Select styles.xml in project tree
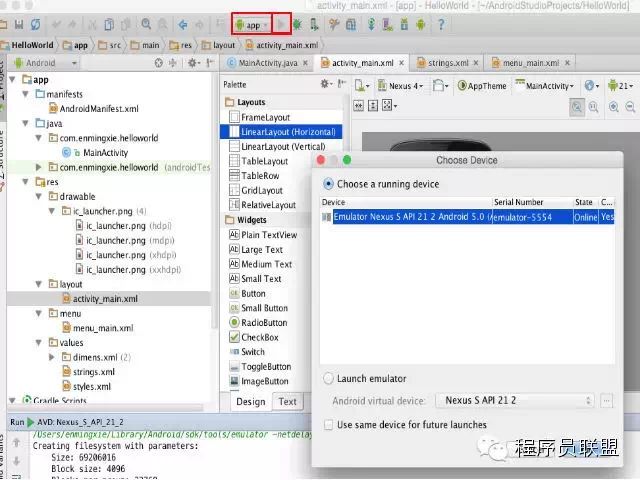 tap(87, 387)
